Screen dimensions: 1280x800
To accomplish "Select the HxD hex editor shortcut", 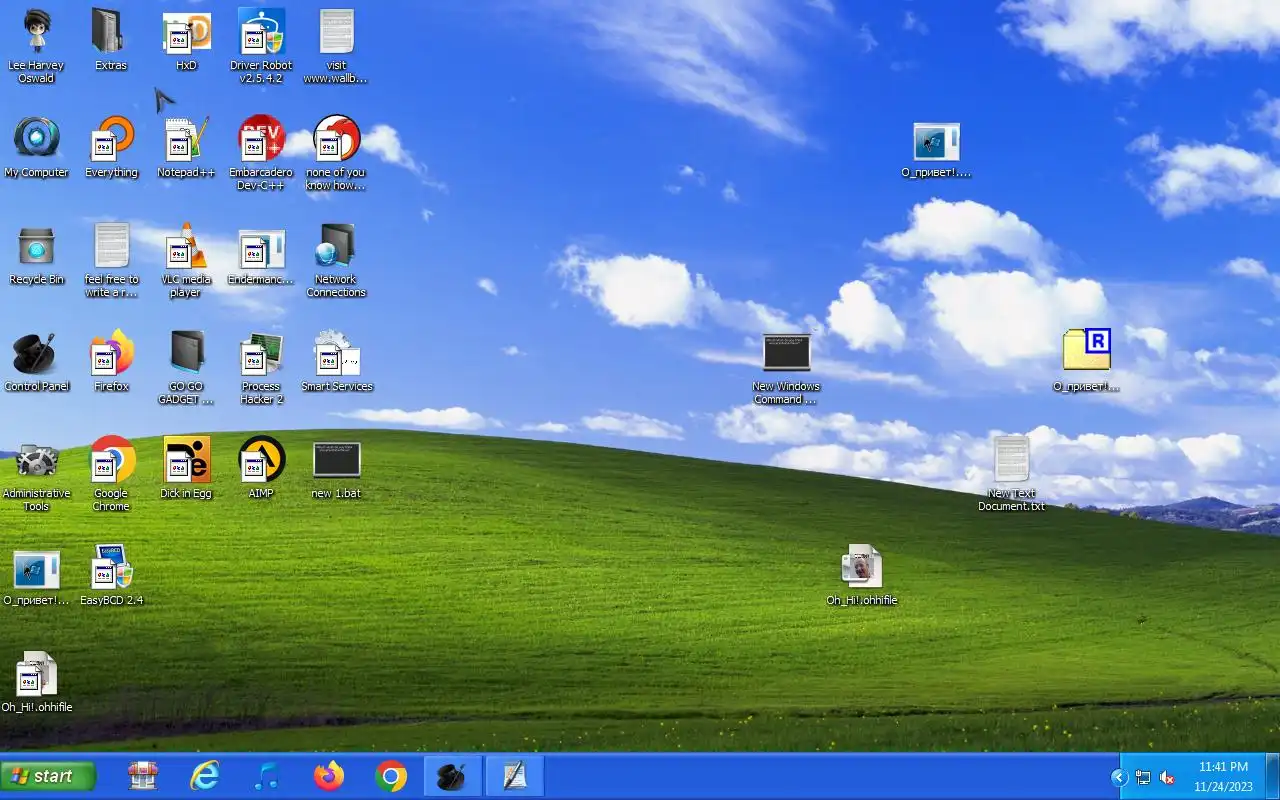I will coord(186,40).
